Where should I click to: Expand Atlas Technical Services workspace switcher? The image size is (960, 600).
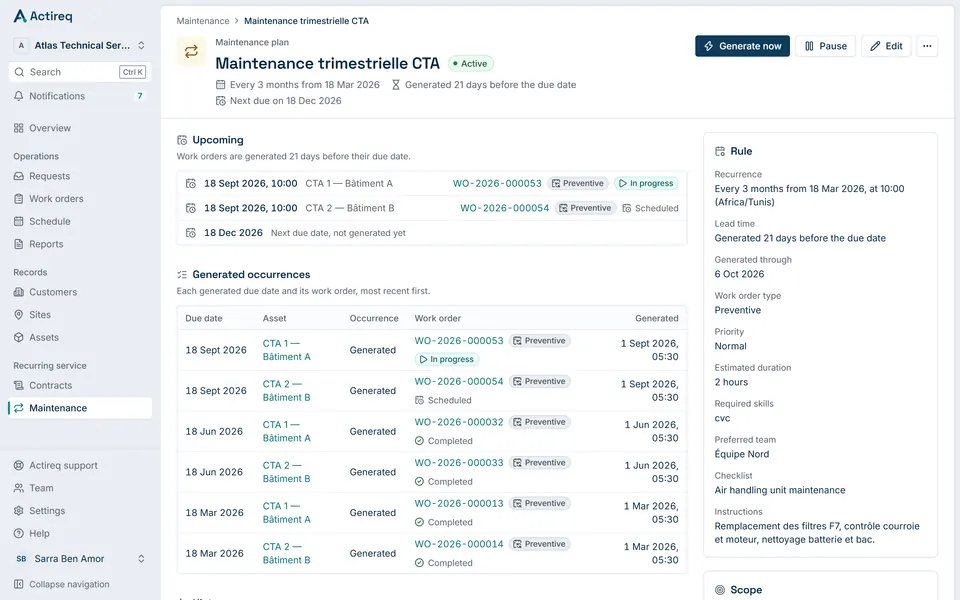click(80, 45)
